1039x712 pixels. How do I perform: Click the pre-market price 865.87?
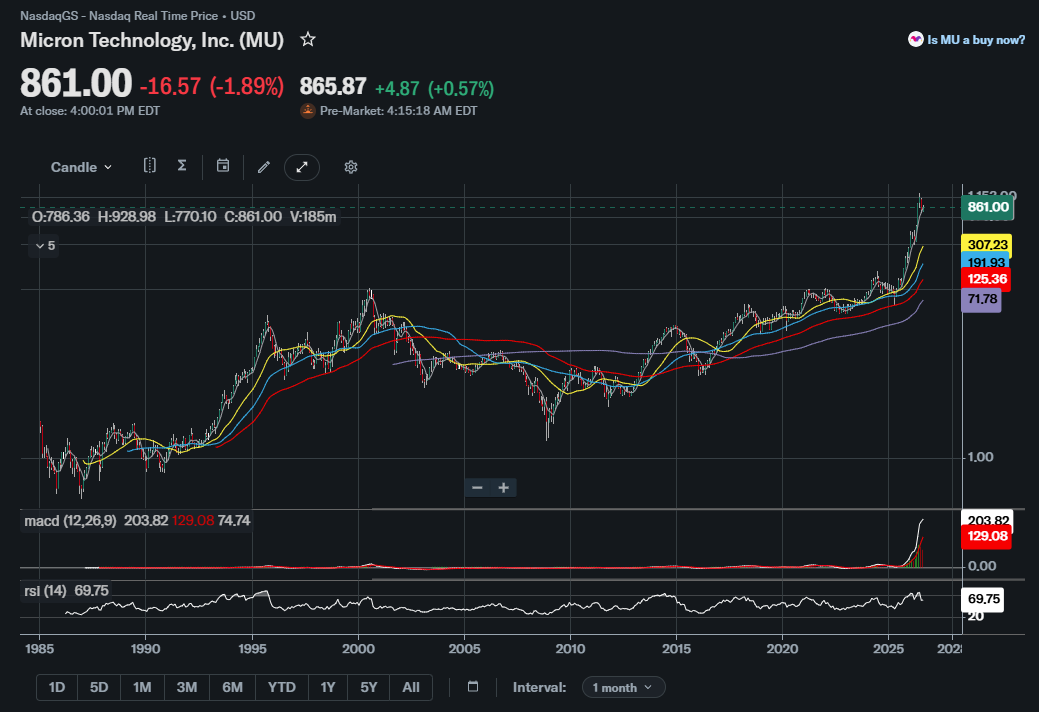(333, 86)
